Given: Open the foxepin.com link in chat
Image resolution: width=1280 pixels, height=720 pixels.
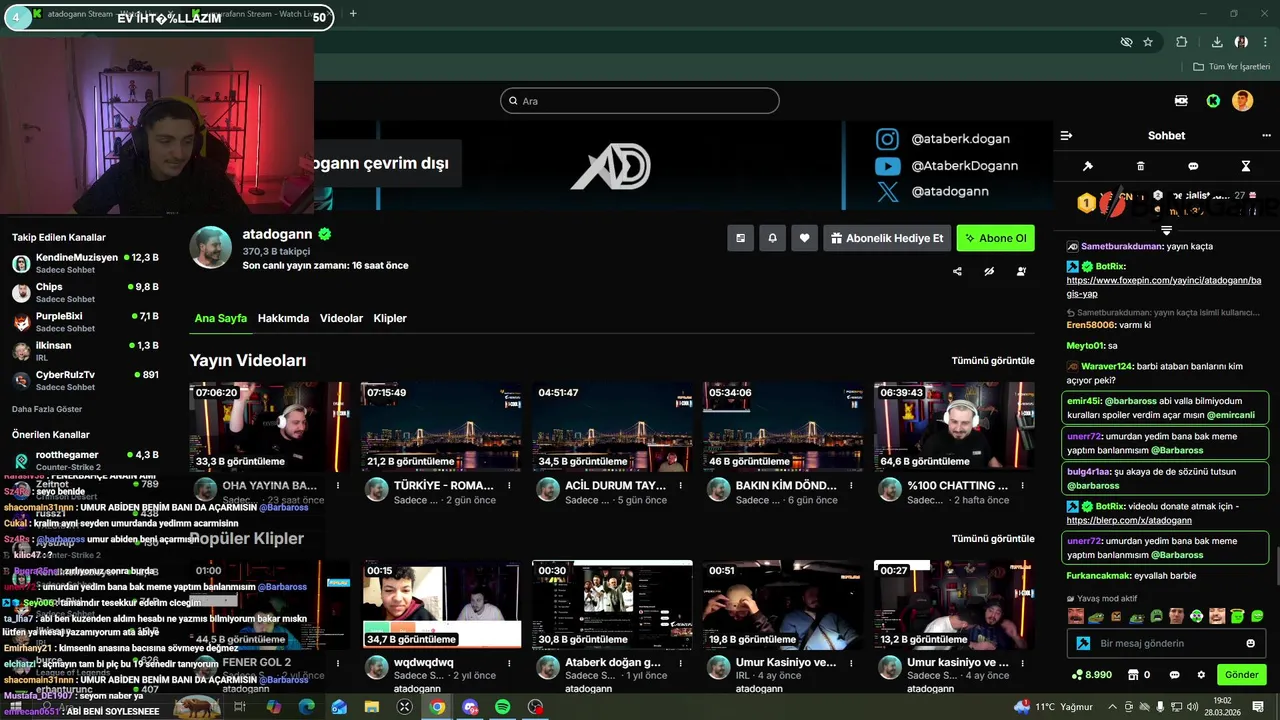Looking at the screenshot, I should point(1163,287).
